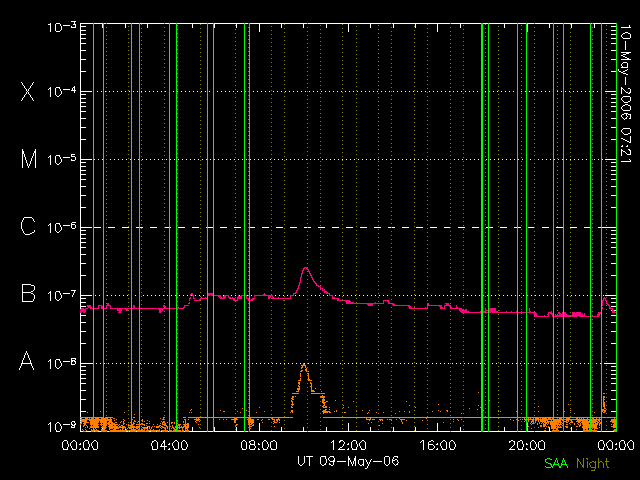Click the 04:00 time axis label
Viewport: 640px width, 480px height.
(170, 445)
